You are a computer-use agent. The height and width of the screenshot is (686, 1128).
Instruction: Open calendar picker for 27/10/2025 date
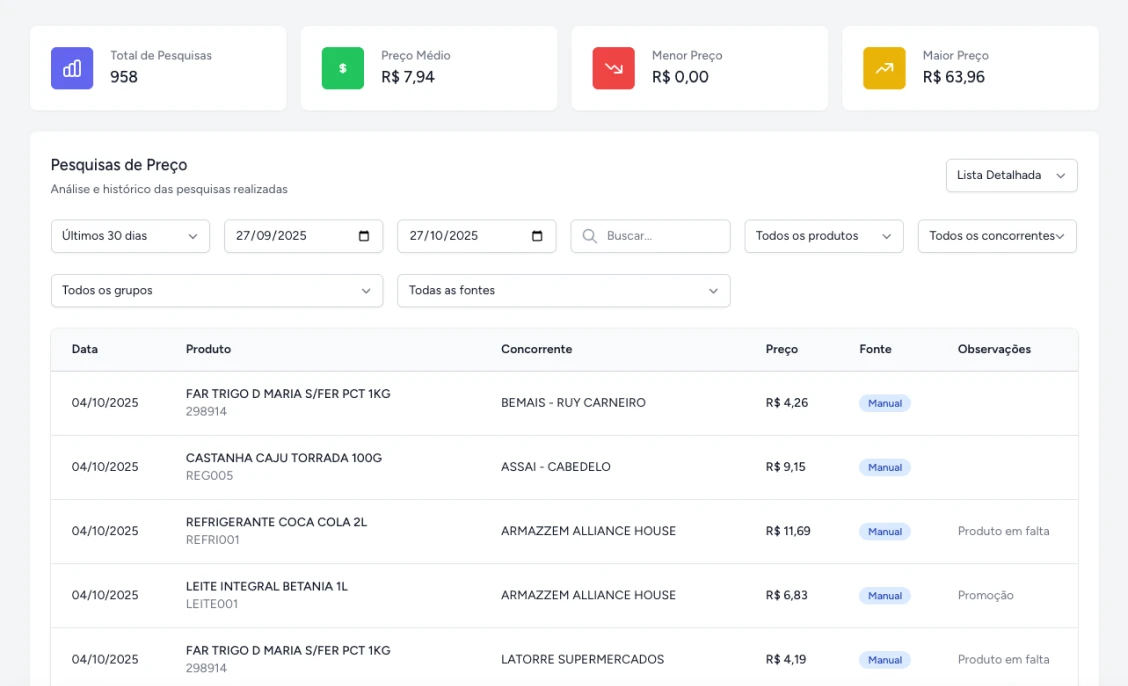pyautogui.click(x=537, y=236)
